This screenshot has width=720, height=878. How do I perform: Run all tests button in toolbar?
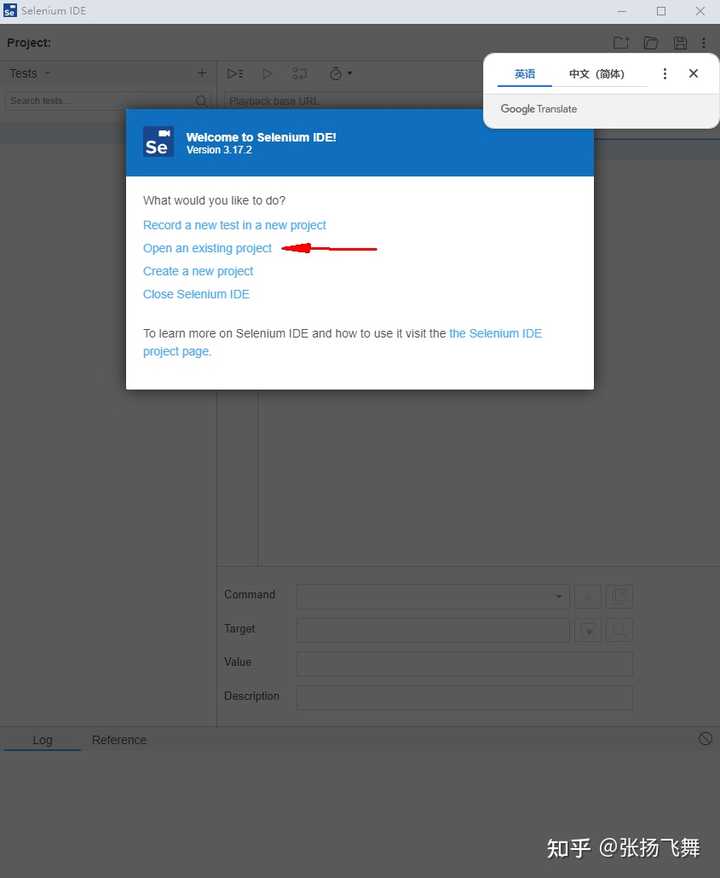(x=235, y=73)
